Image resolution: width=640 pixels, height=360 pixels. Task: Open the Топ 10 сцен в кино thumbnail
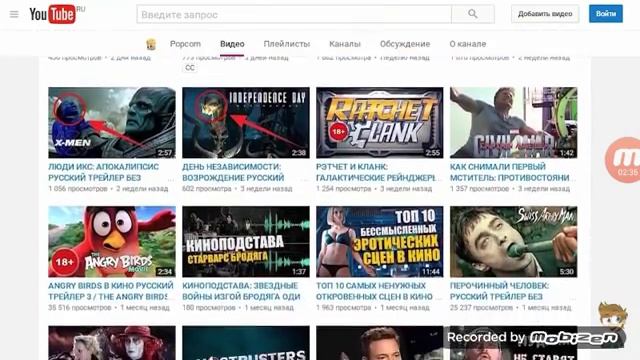click(380, 242)
